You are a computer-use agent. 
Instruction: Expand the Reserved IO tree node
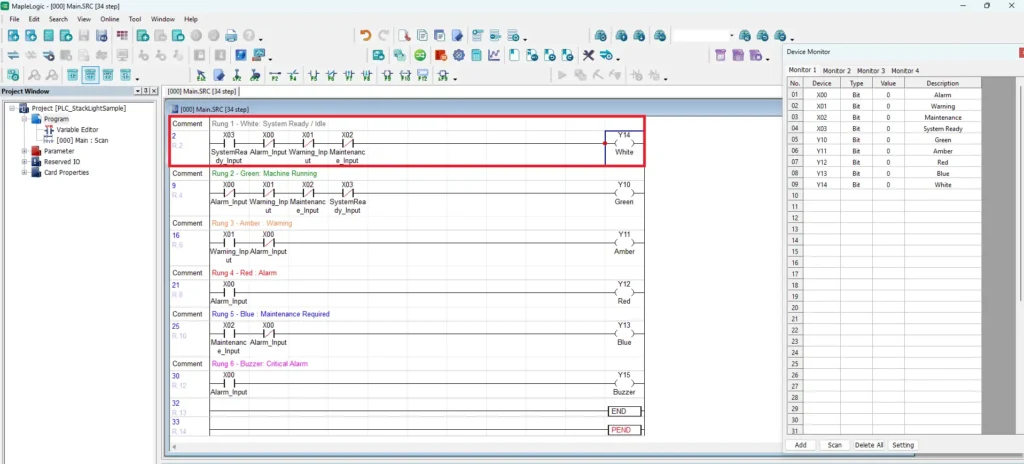click(x=25, y=161)
